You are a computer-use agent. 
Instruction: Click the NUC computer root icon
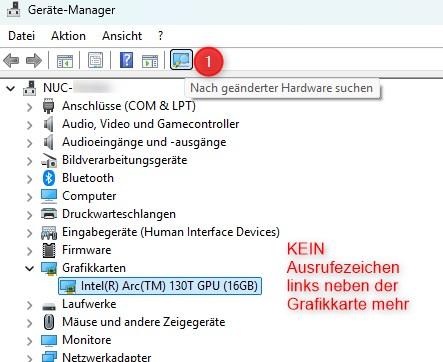tap(29, 88)
